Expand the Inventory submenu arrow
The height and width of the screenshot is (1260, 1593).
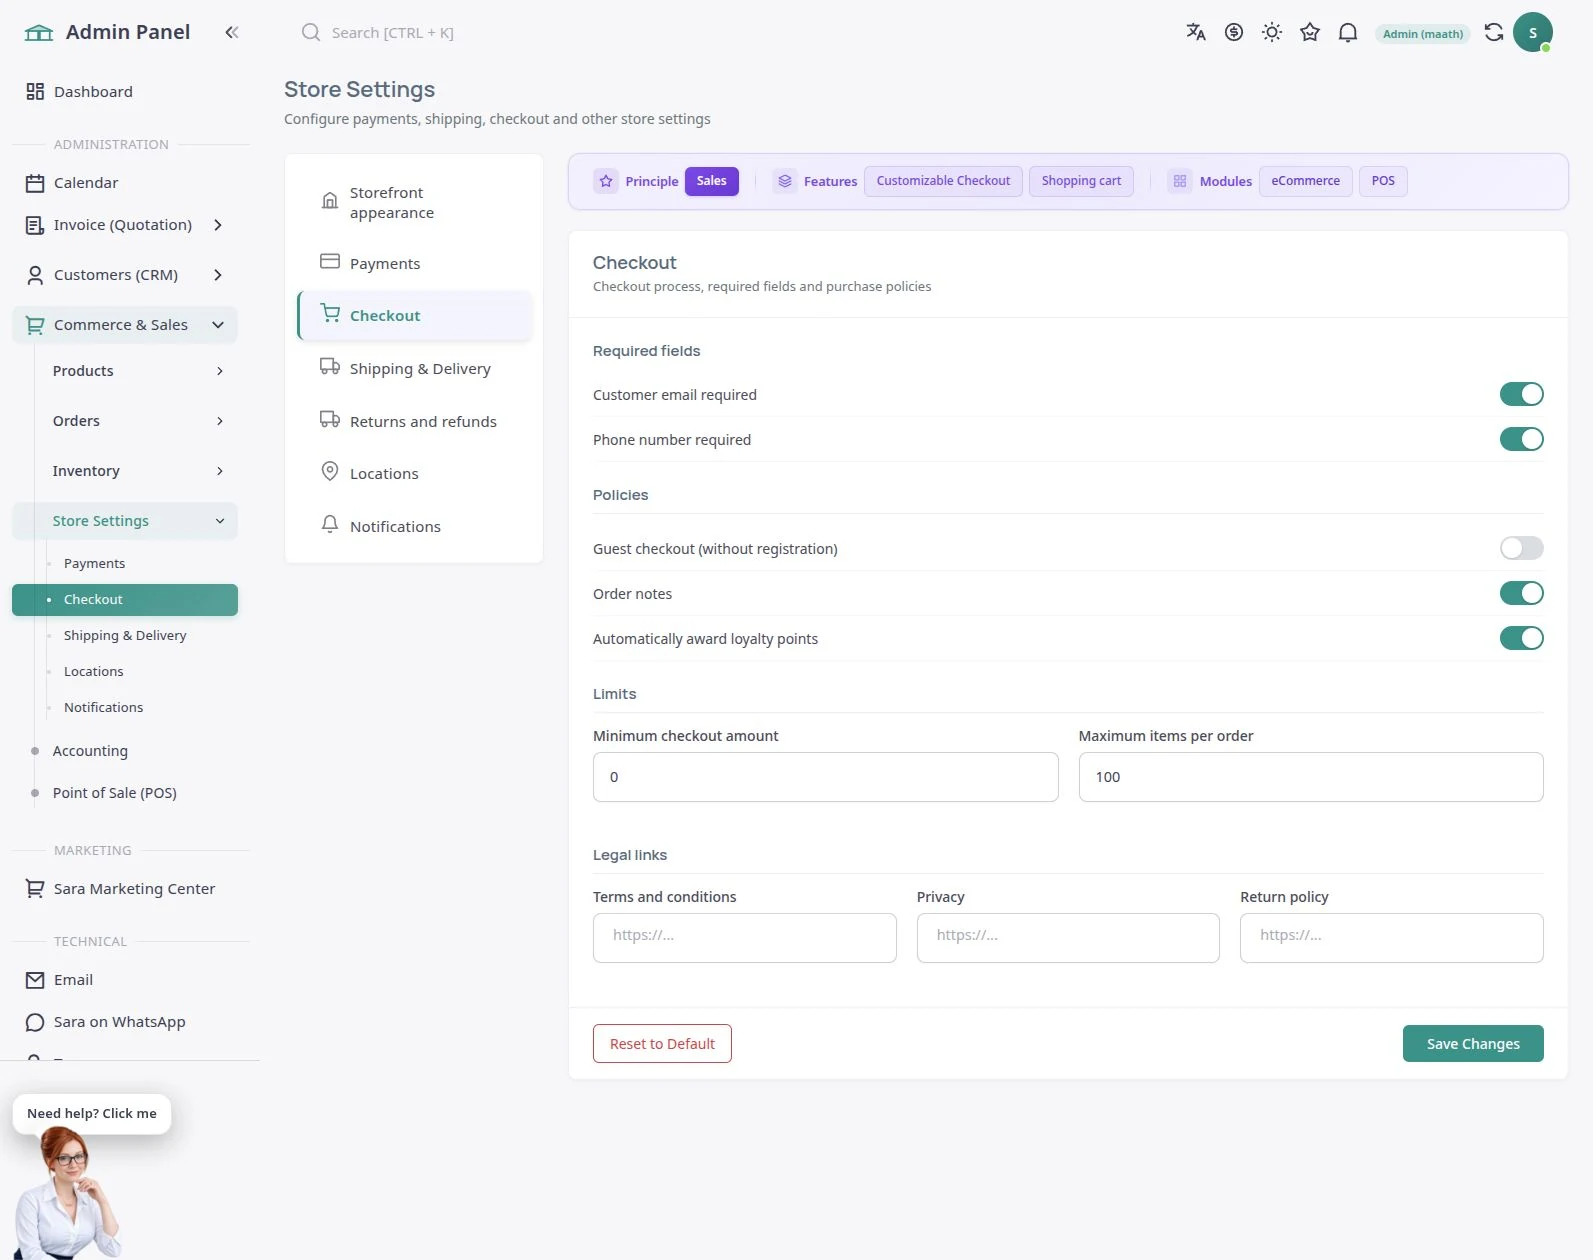[220, 471]
